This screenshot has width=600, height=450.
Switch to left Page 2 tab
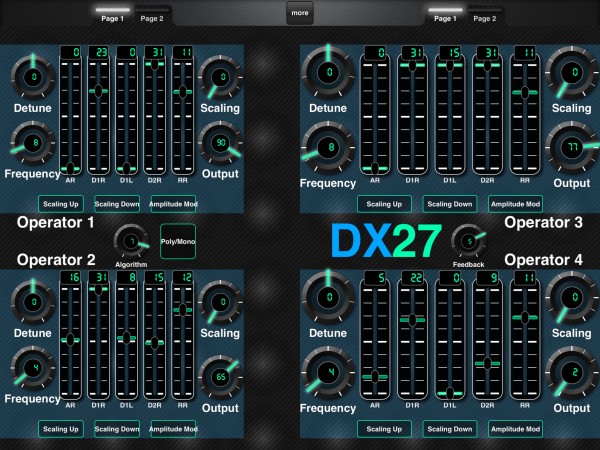pyautogui.click(x=152, y=15)
